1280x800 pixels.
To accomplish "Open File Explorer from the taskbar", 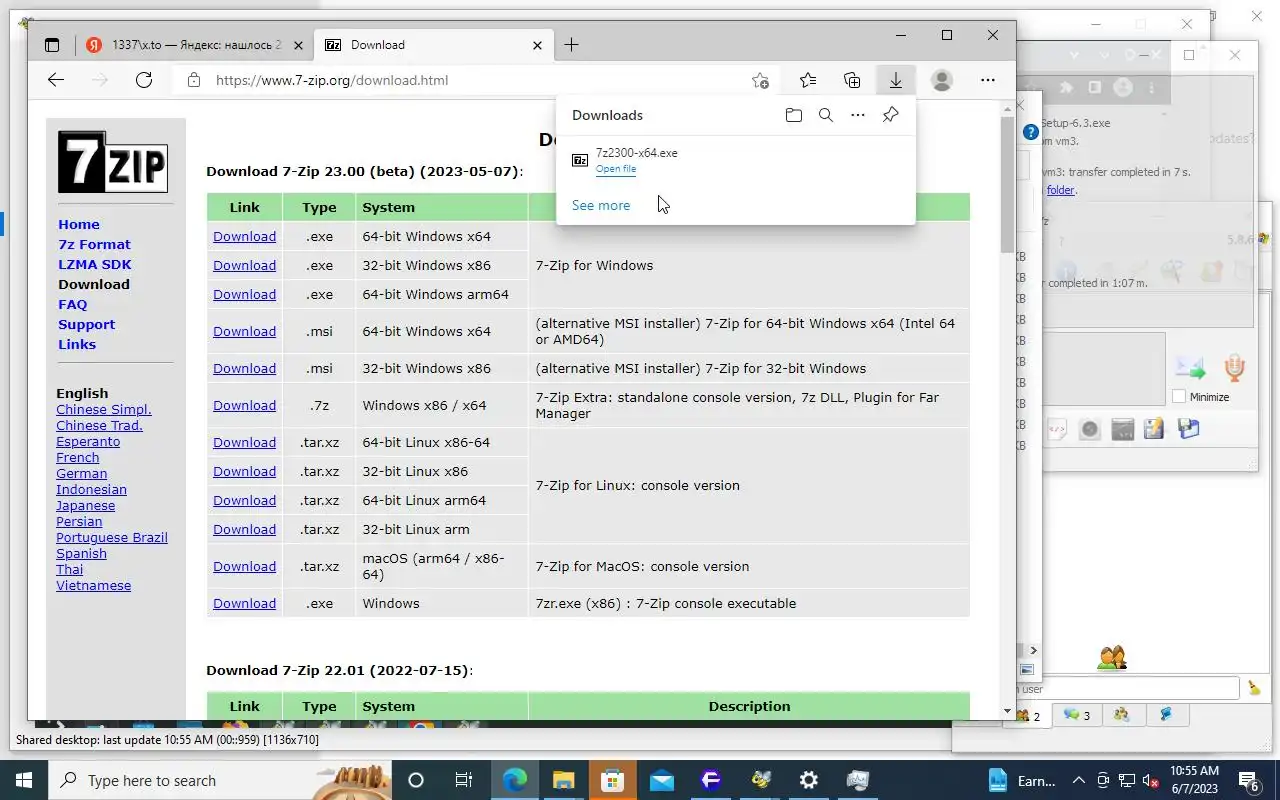I will click(x=564, y=780).
